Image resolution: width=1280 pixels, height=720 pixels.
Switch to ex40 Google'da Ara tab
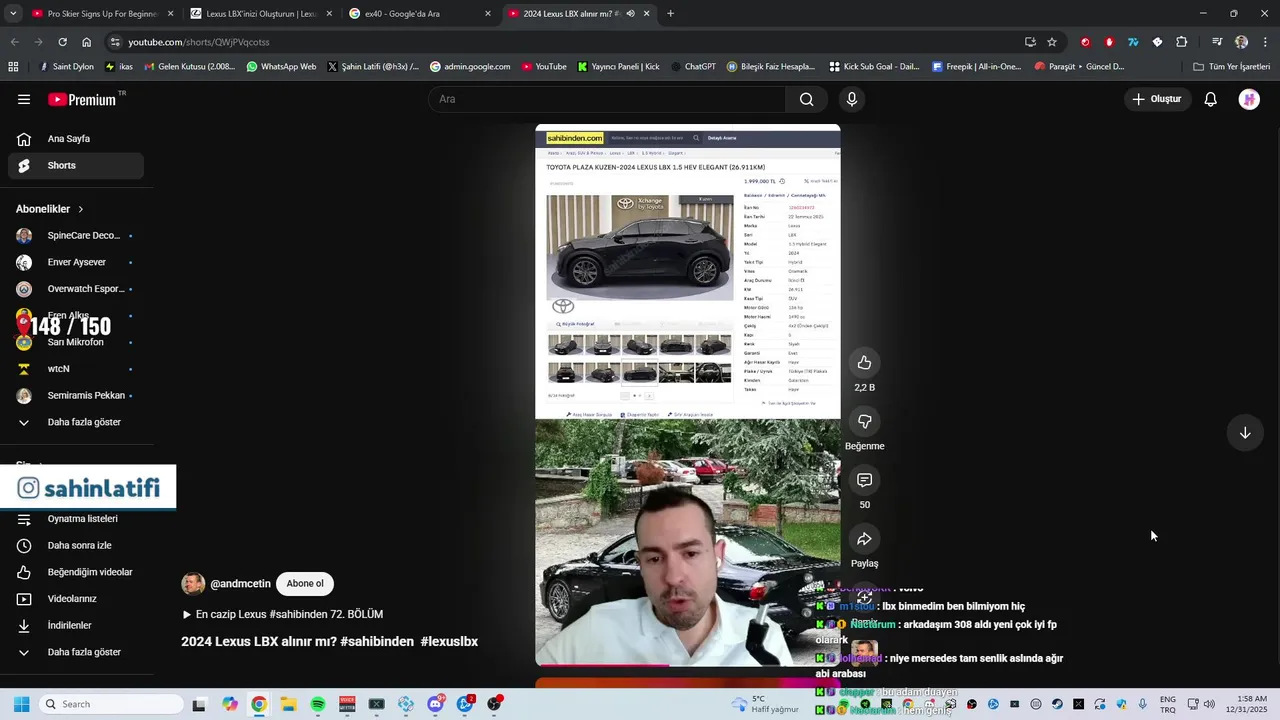(420, 14)
